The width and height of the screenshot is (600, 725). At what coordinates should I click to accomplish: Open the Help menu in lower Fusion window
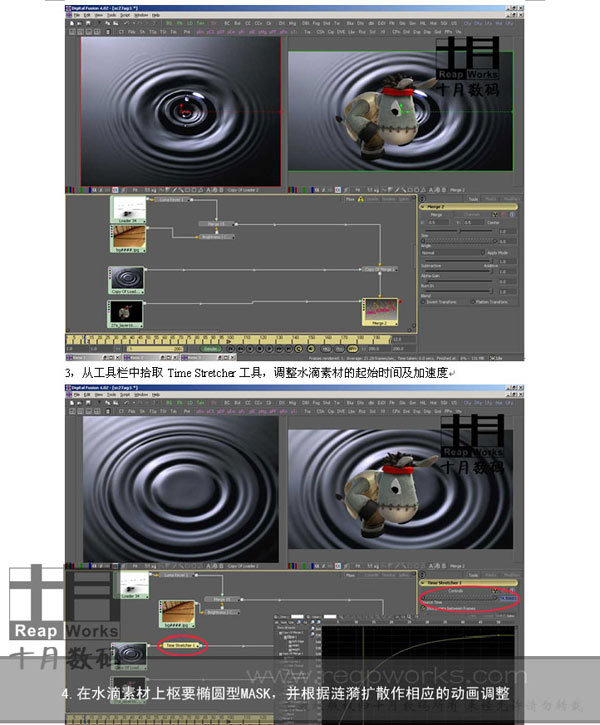tap(155, 395)
